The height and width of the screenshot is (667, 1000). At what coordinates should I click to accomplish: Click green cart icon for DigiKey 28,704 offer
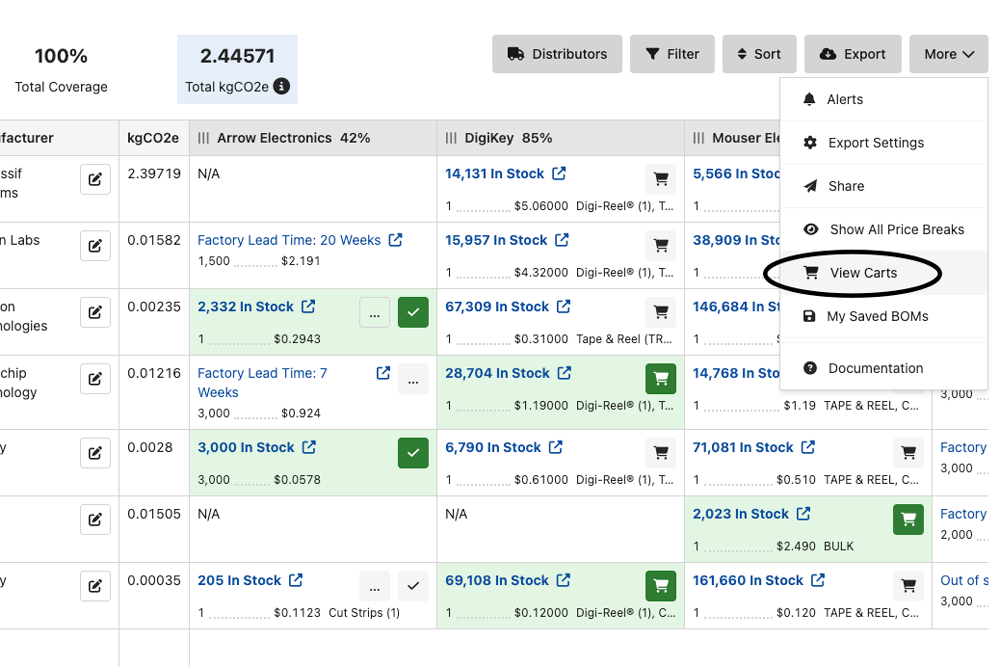(660, 379)
